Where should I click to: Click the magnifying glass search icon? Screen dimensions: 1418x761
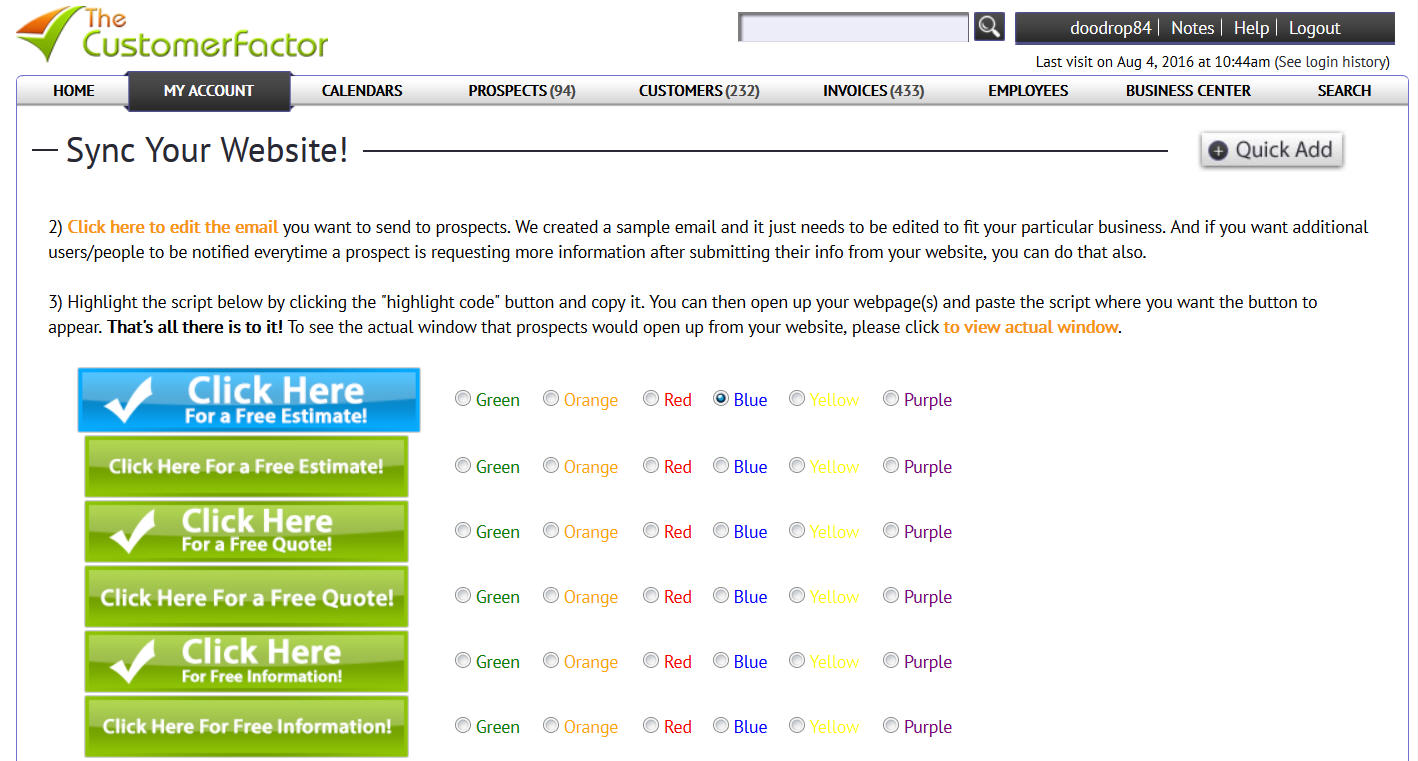[x=989, y=27]
